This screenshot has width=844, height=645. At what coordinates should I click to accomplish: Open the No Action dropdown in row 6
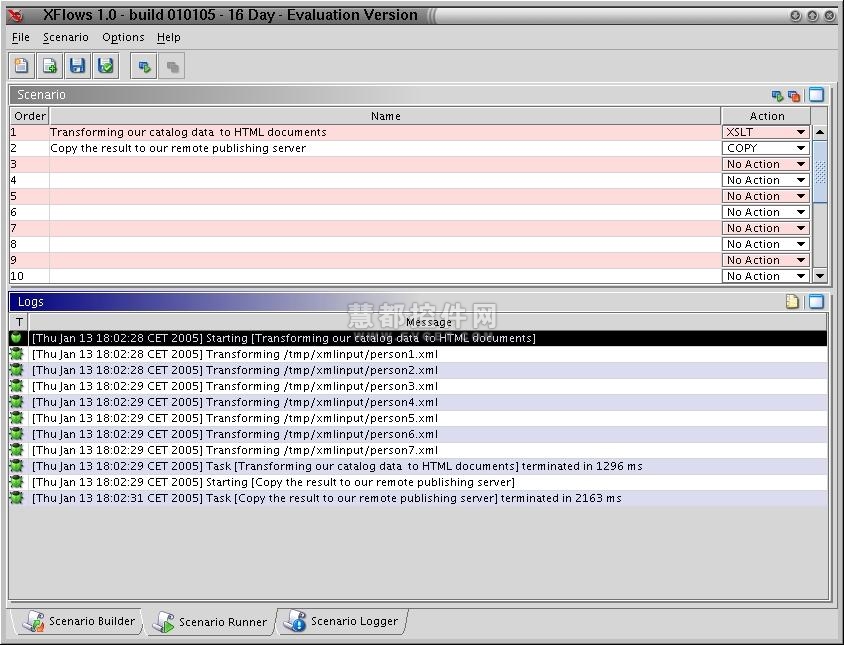765,212
